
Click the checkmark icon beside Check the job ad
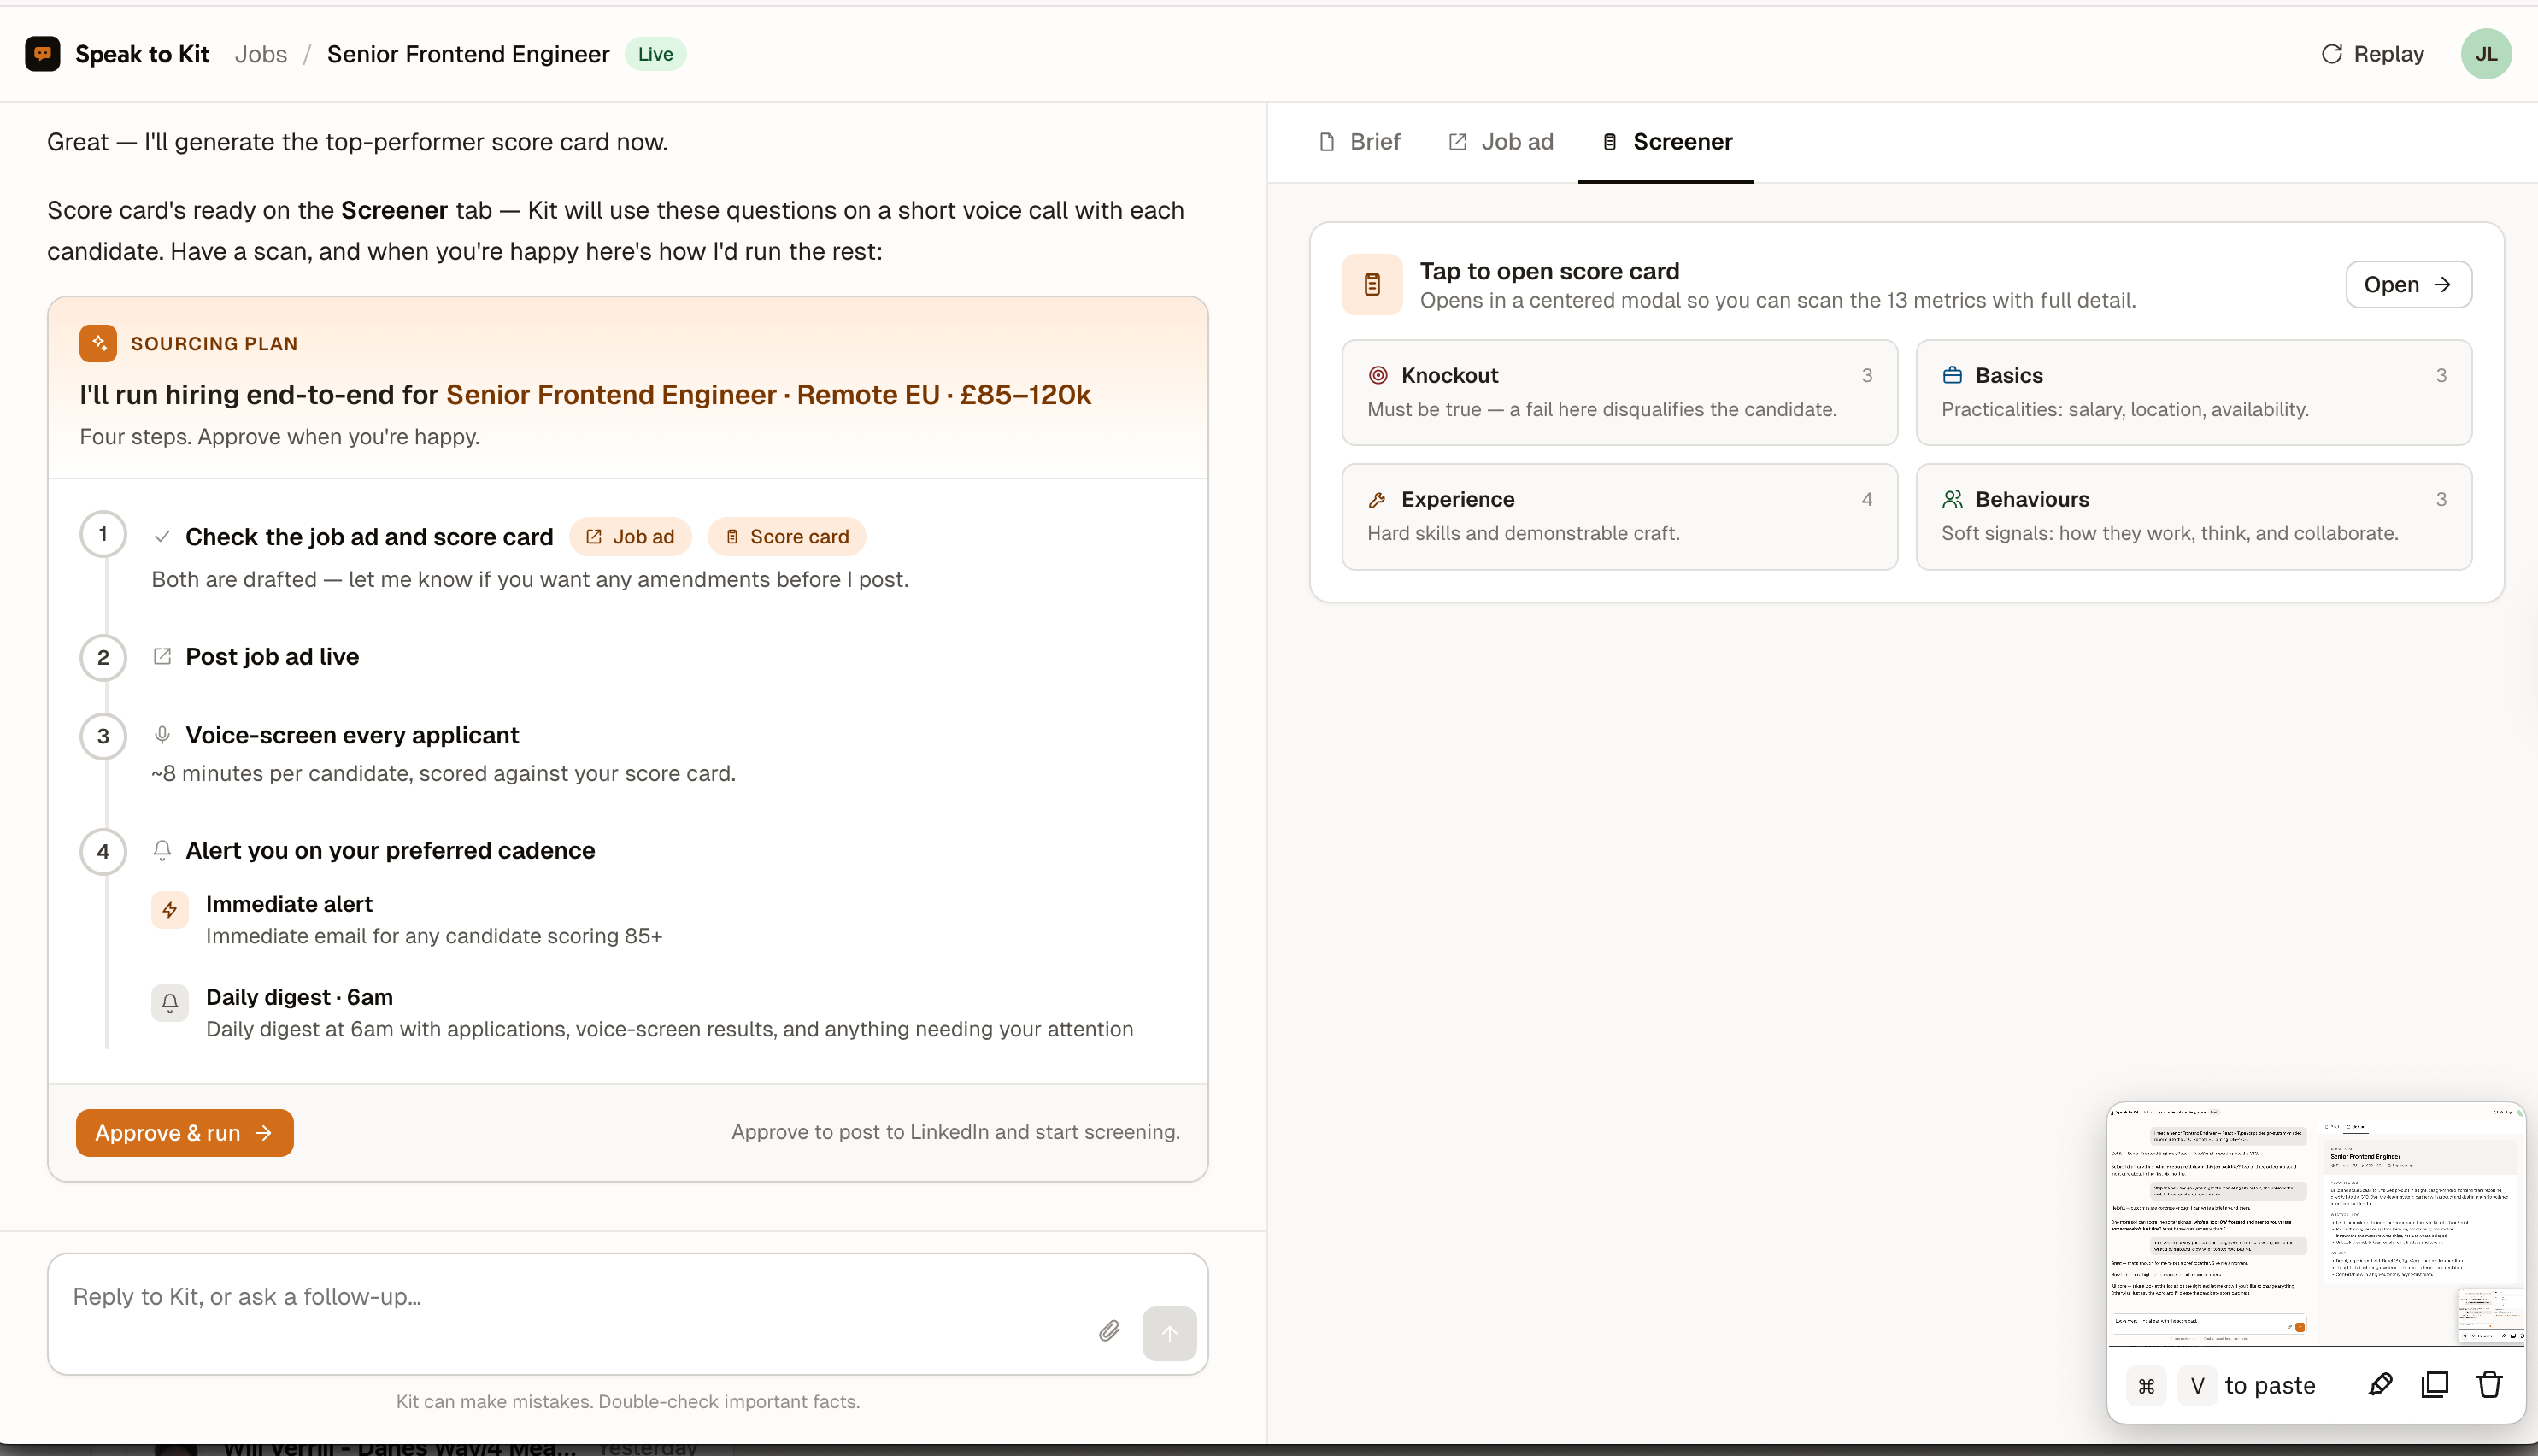pos(162,537)
